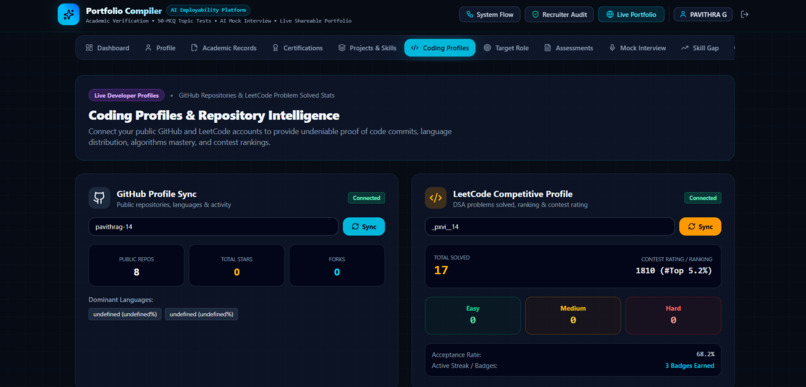Go to the Assessments tab
The image size is (806, 387).
click(x=569, y=48)
